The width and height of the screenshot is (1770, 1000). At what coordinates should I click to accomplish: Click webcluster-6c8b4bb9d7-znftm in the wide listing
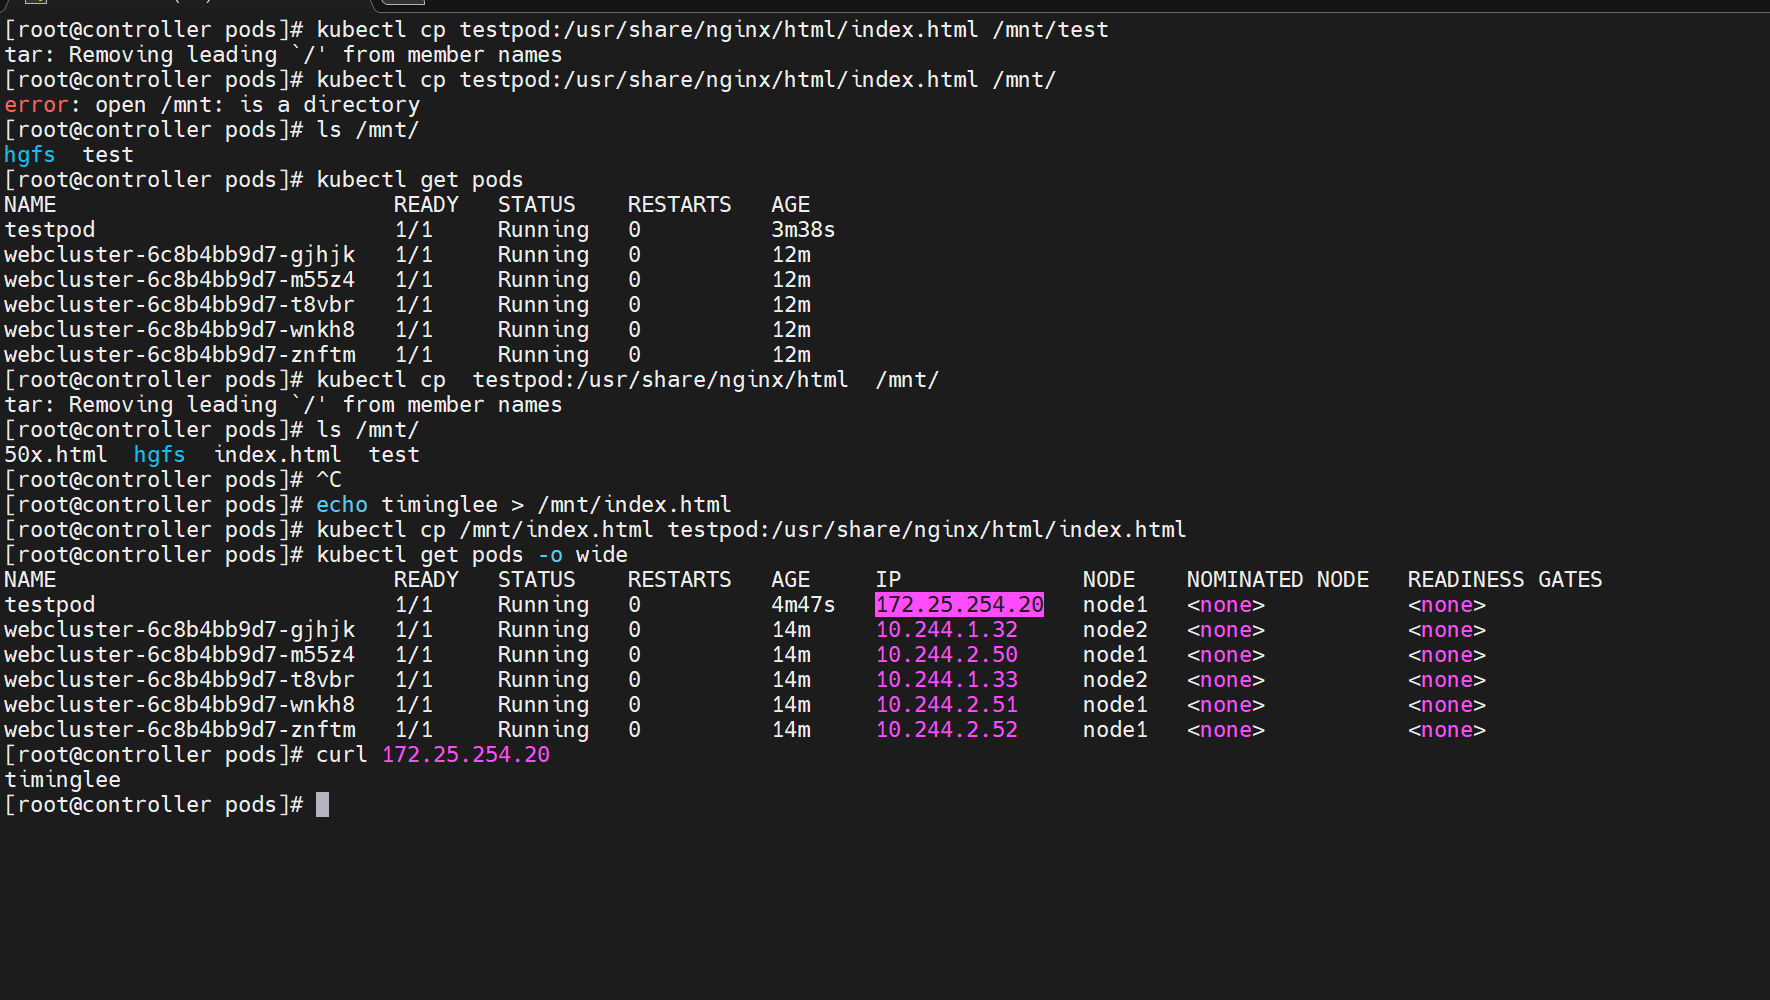click(180, 730)
